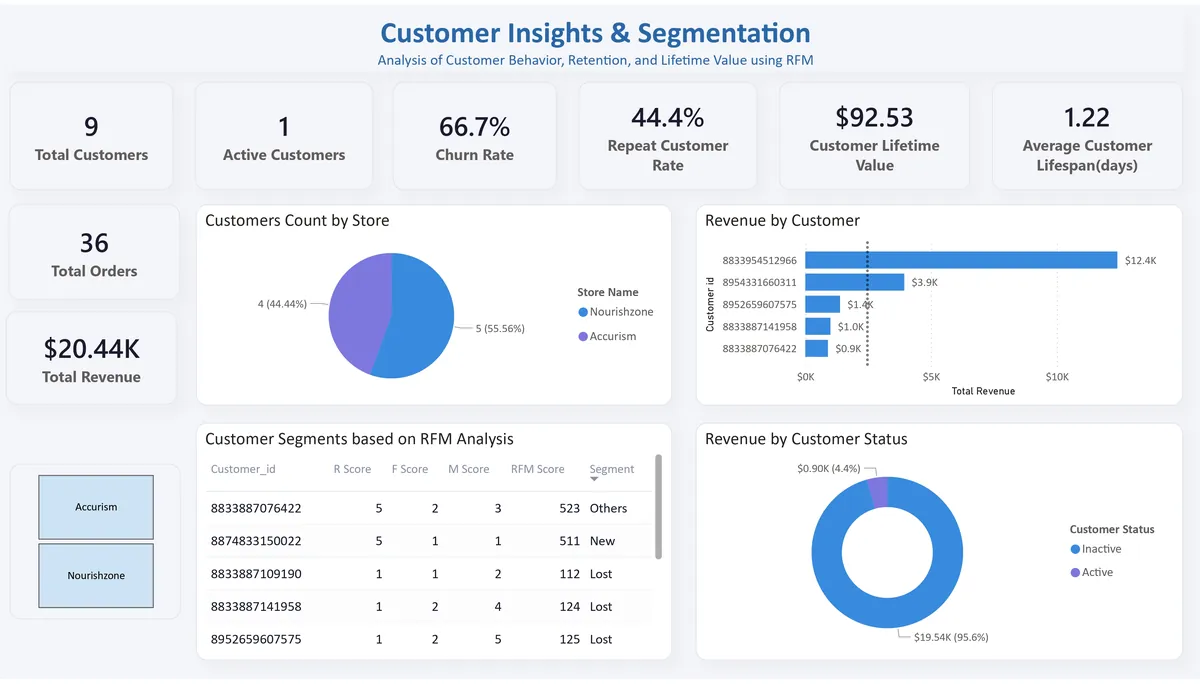Viewport: 1200px width, 684px height.
Task: Click the Total Customers card
Action: (x=91, y=136)
